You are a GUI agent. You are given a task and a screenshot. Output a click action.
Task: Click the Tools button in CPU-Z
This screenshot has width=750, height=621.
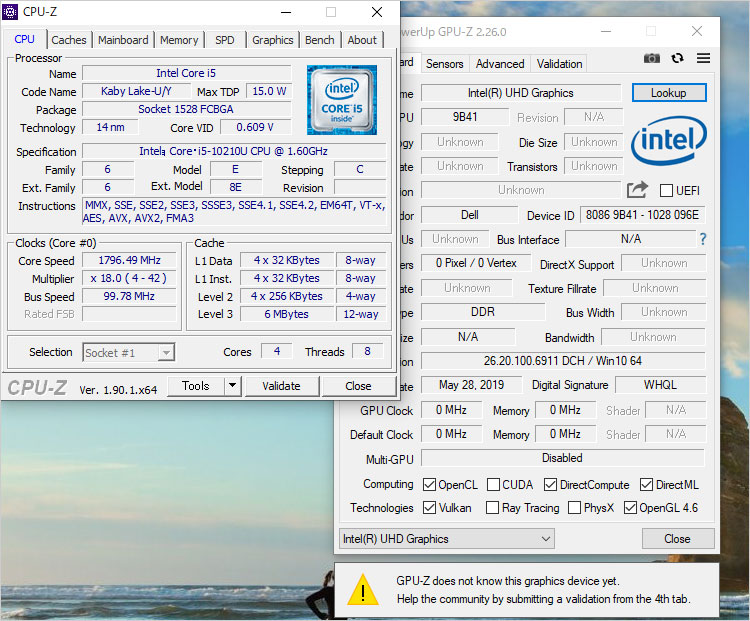tap(196, 386)
